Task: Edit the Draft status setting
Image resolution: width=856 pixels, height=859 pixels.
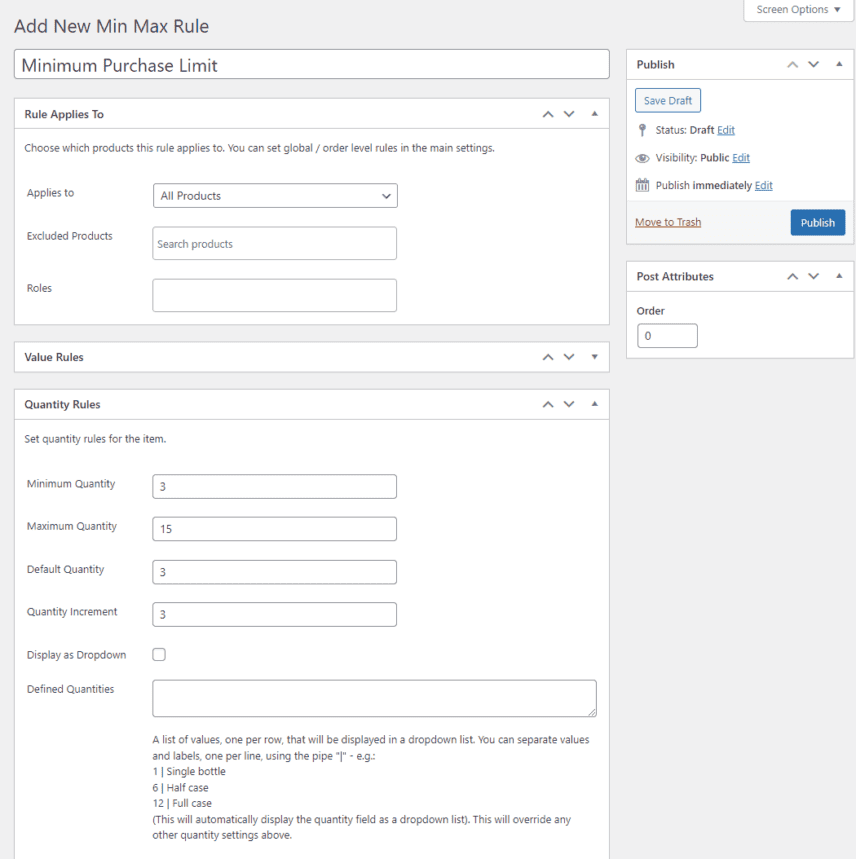Action: (726, 130)
